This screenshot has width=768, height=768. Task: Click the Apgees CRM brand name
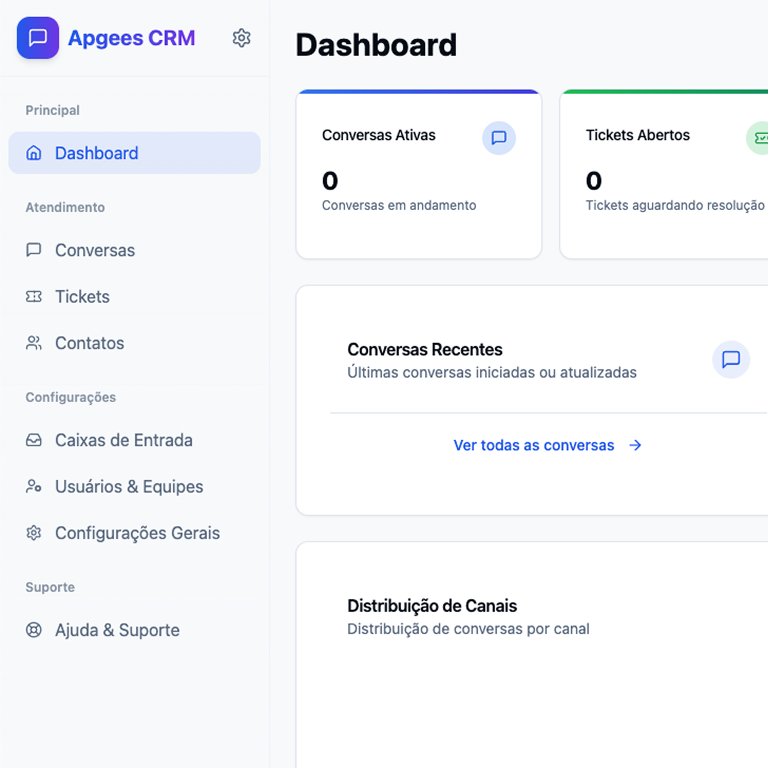coord(131,38)
